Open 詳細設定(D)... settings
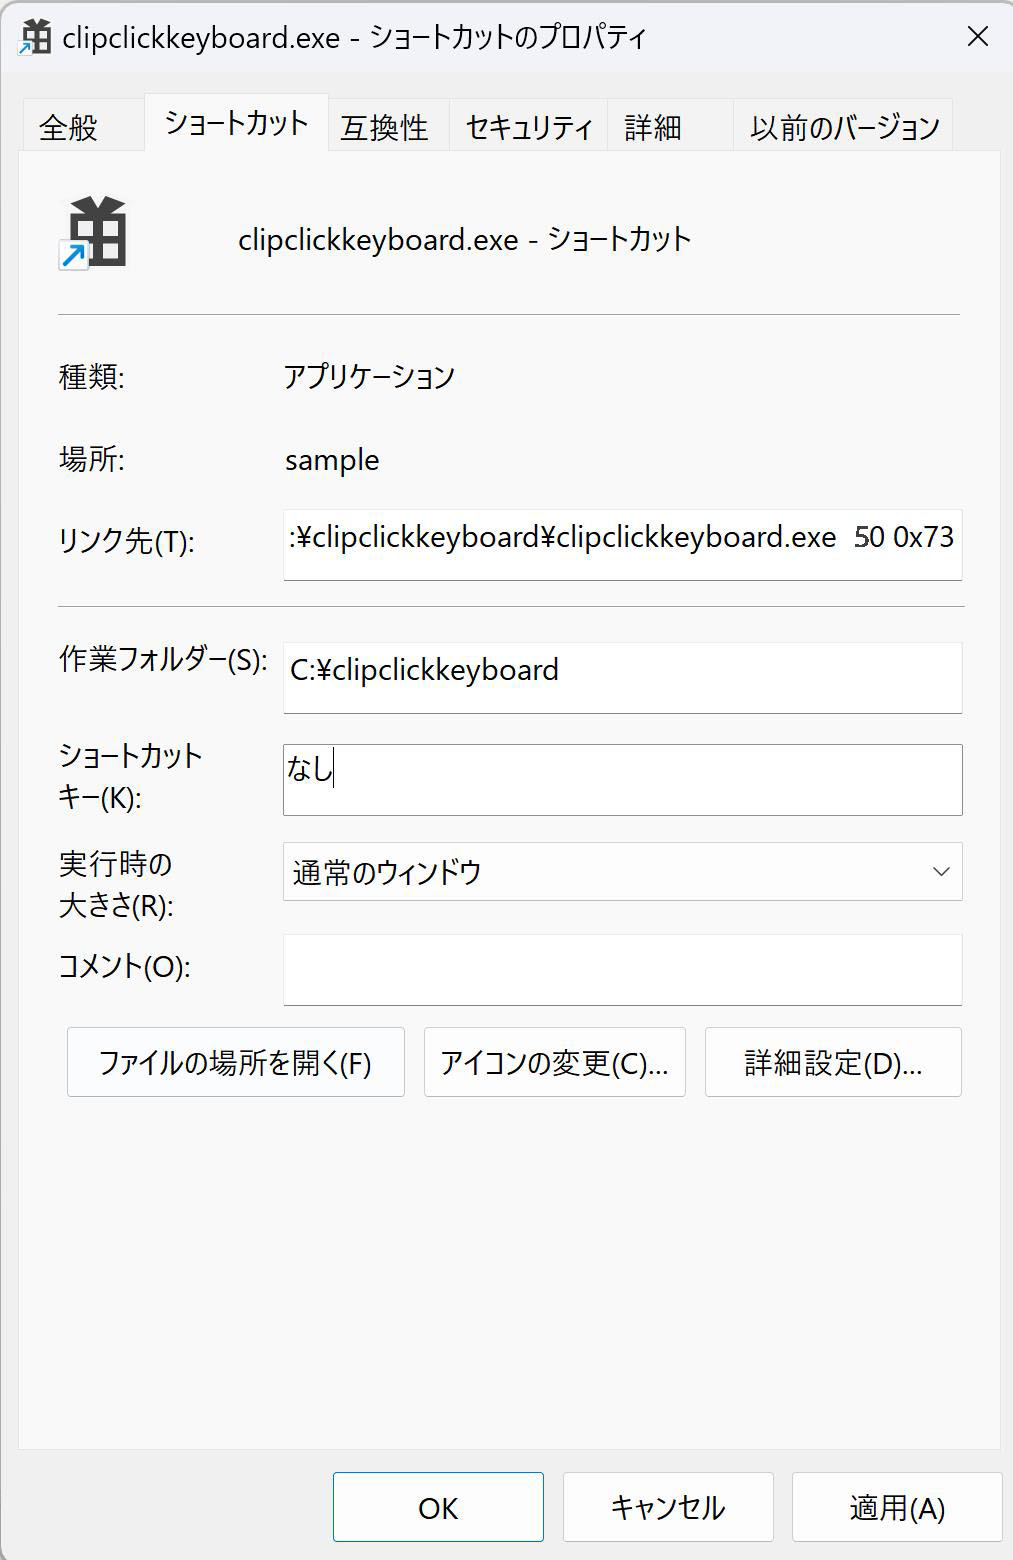The width and height of the screenshot is (1013, 1560). click(x=832, y=1062)
